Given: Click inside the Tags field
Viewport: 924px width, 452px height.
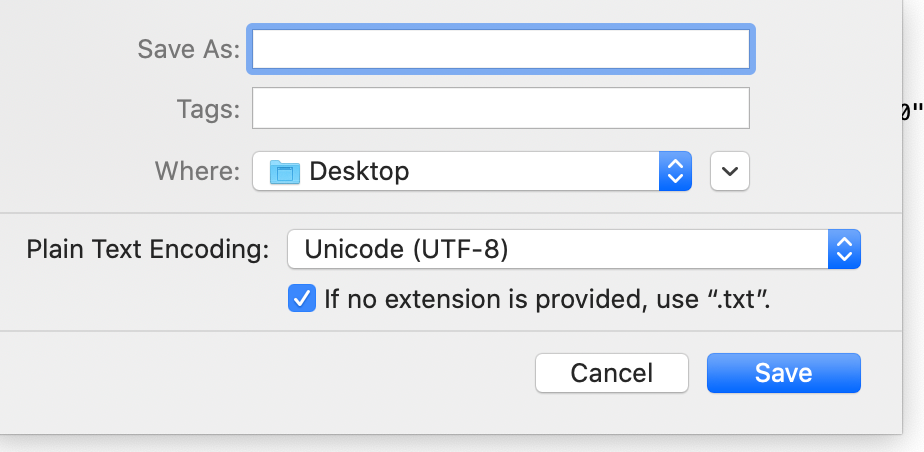Looking at the screenshot, I should click(501, 108).
